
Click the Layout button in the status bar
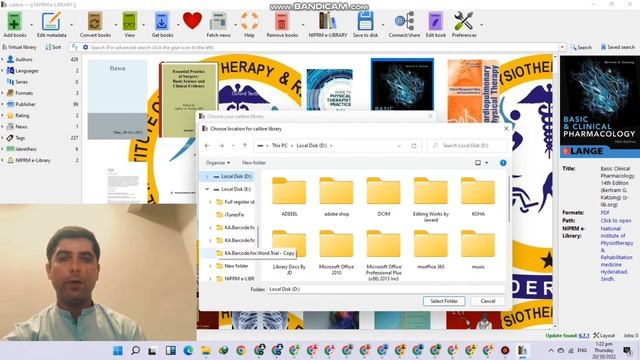pos(604,336)
